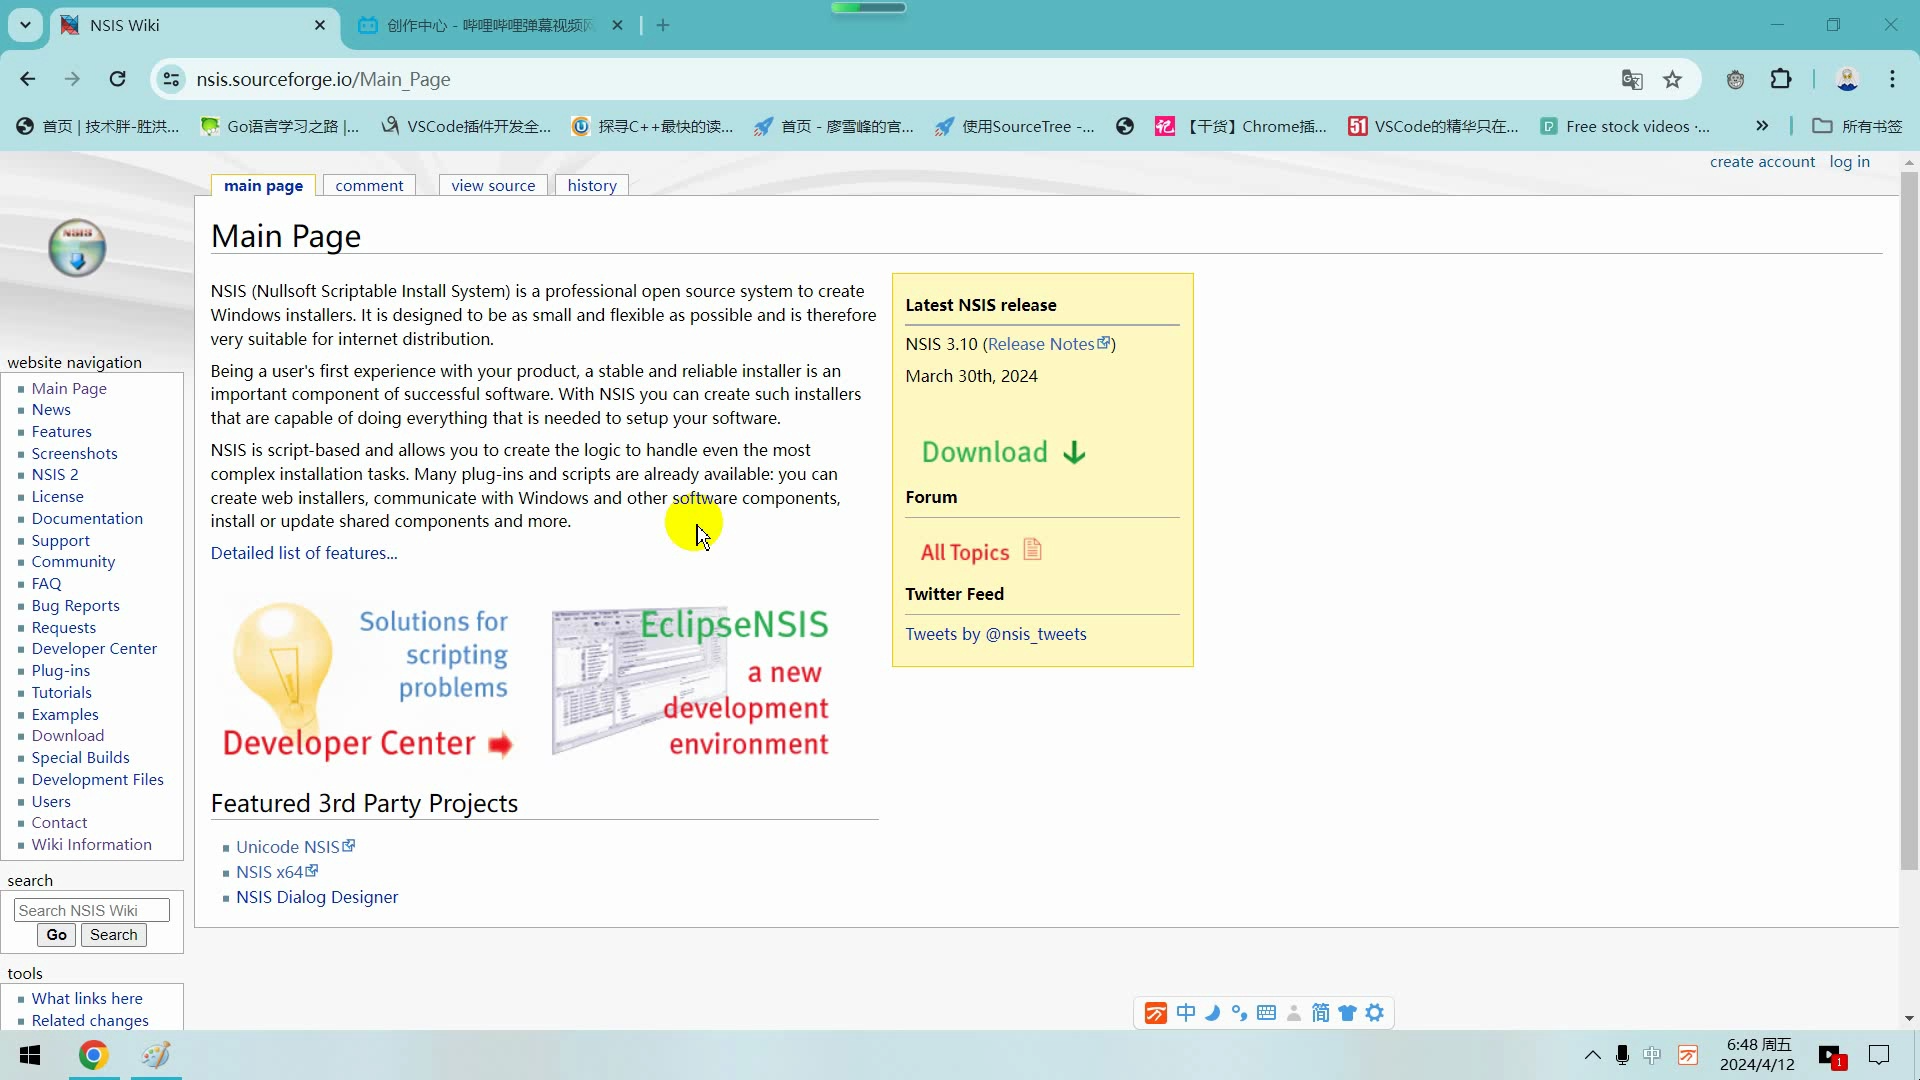Open Chrome from the Windows taskbar
1920x1080 pixels.
[x=93, y=1055]
